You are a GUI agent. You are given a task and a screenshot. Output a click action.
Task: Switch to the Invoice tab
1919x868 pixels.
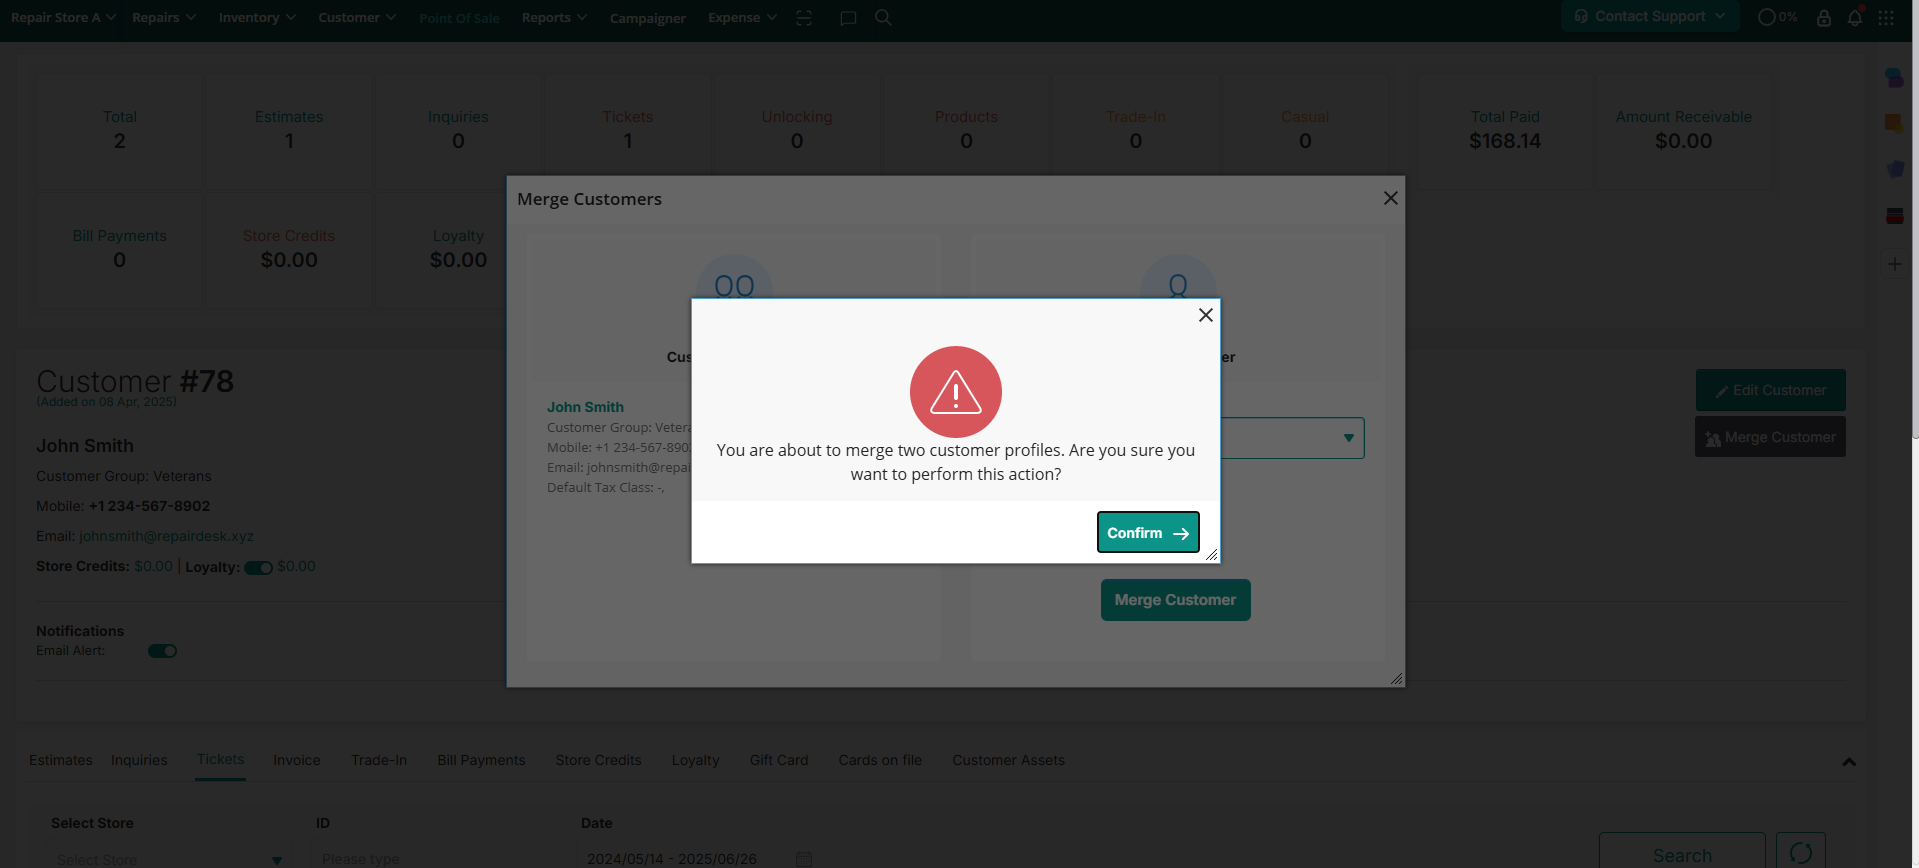[x=297, y=760]
